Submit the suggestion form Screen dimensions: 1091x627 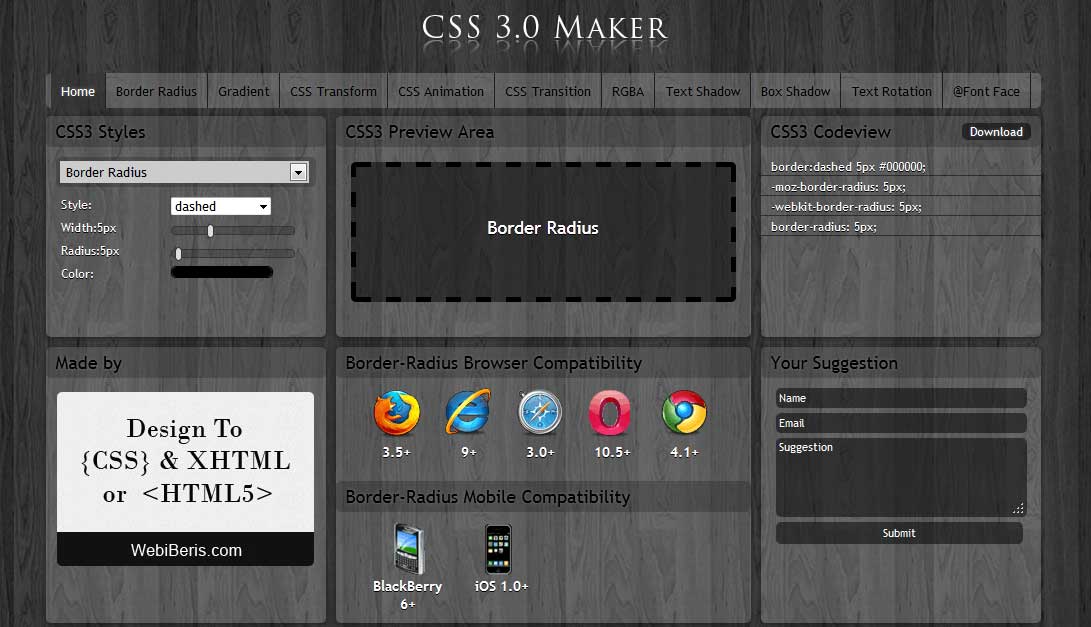(x=898, y=533)
